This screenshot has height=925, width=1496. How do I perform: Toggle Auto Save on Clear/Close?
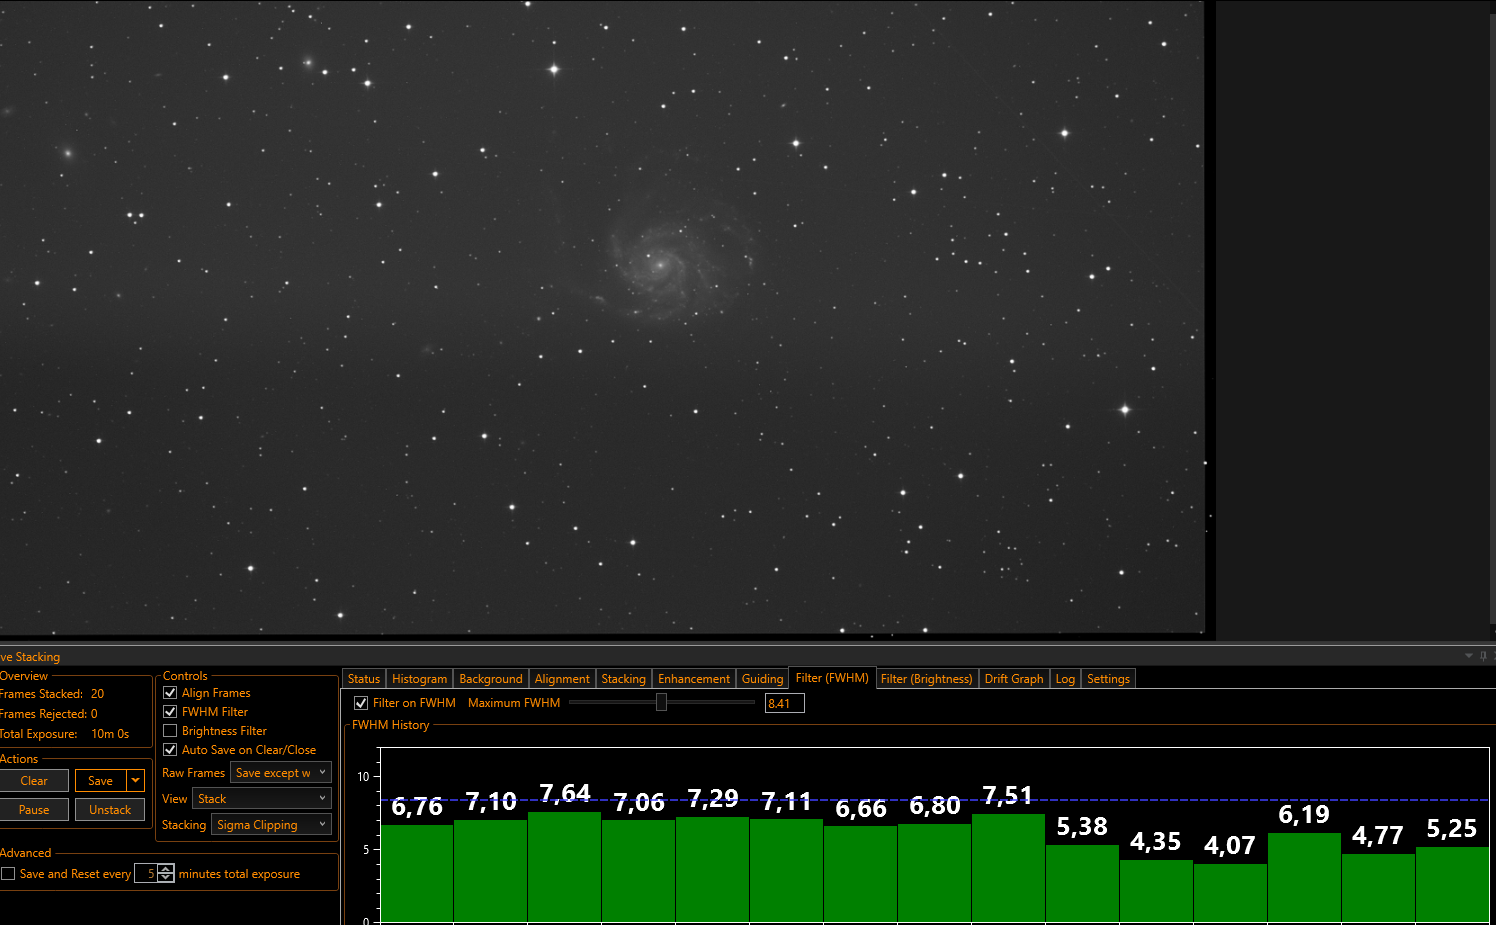click(170, 749)
